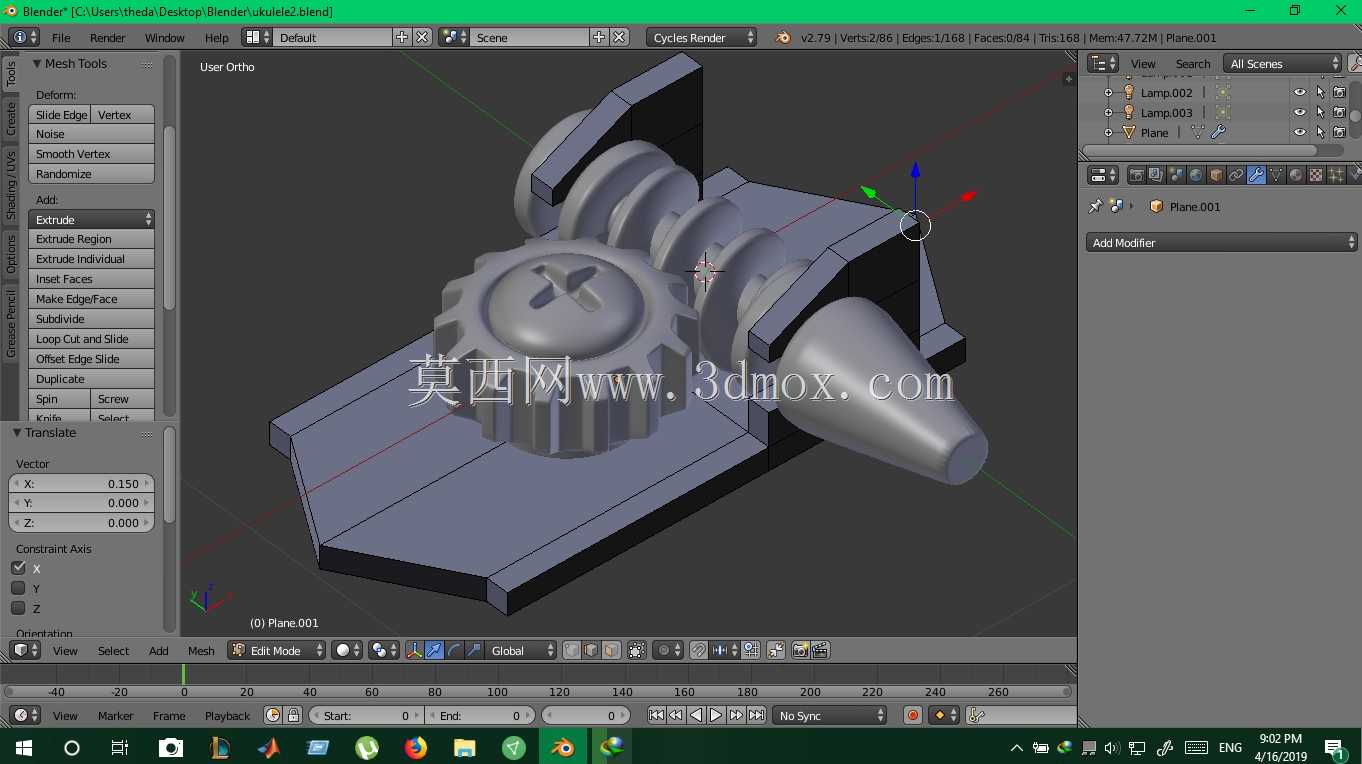Open Firefox from the Windows taskbar
The height and width of the screenshot is (764, 1362).
(416, 747)
